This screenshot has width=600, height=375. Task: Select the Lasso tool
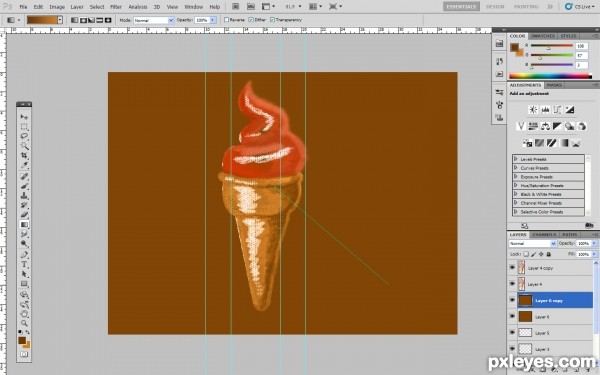point(24,136)
